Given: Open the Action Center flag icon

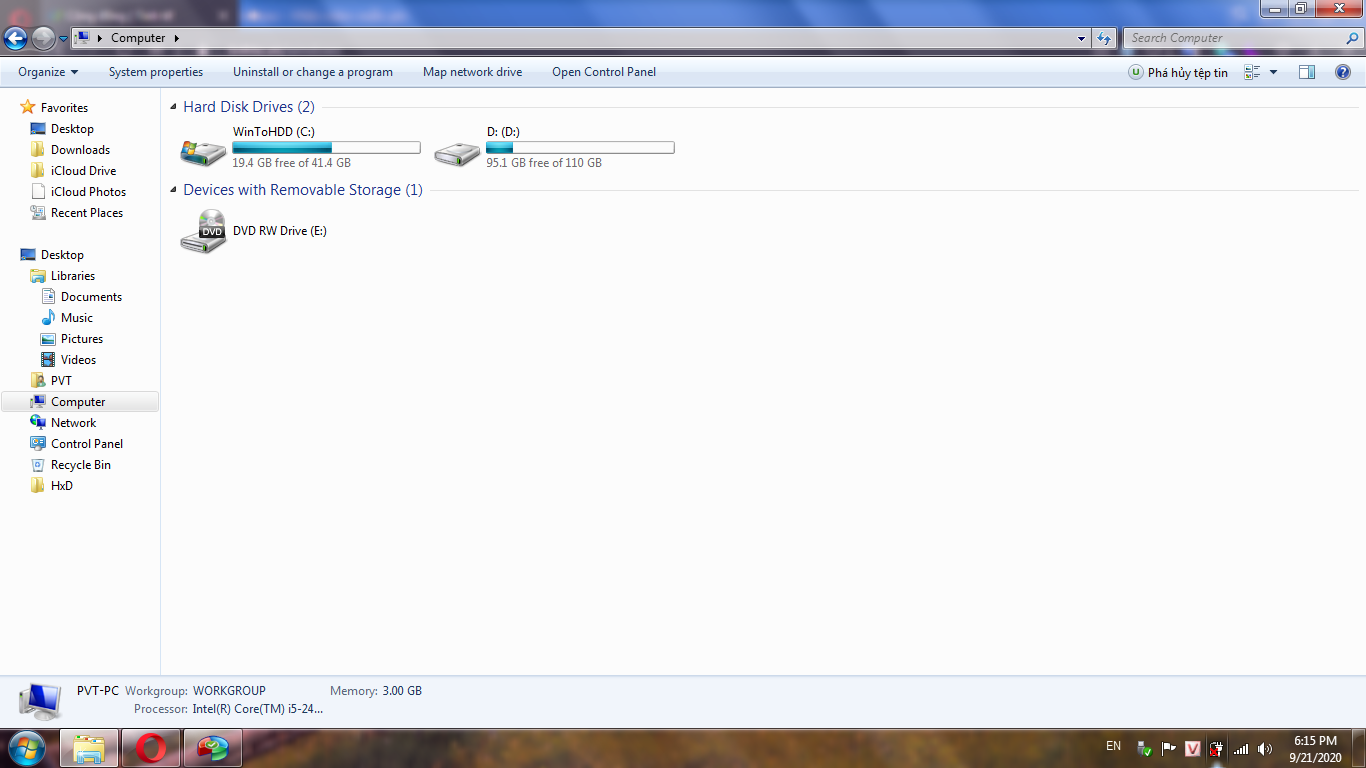Looking at the screenshot, I should 1168,748.
